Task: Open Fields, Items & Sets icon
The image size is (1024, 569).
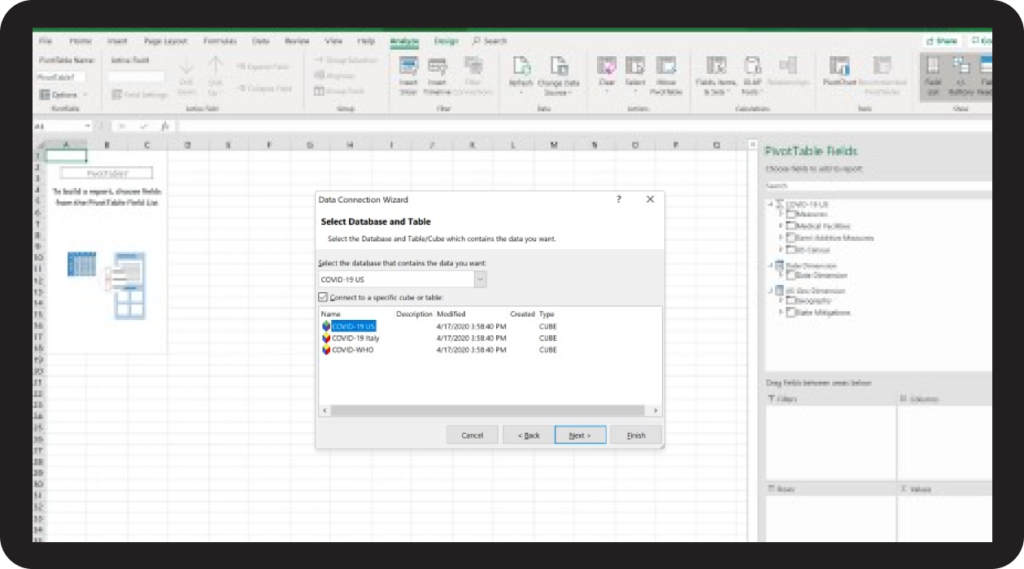Action: 716,67
